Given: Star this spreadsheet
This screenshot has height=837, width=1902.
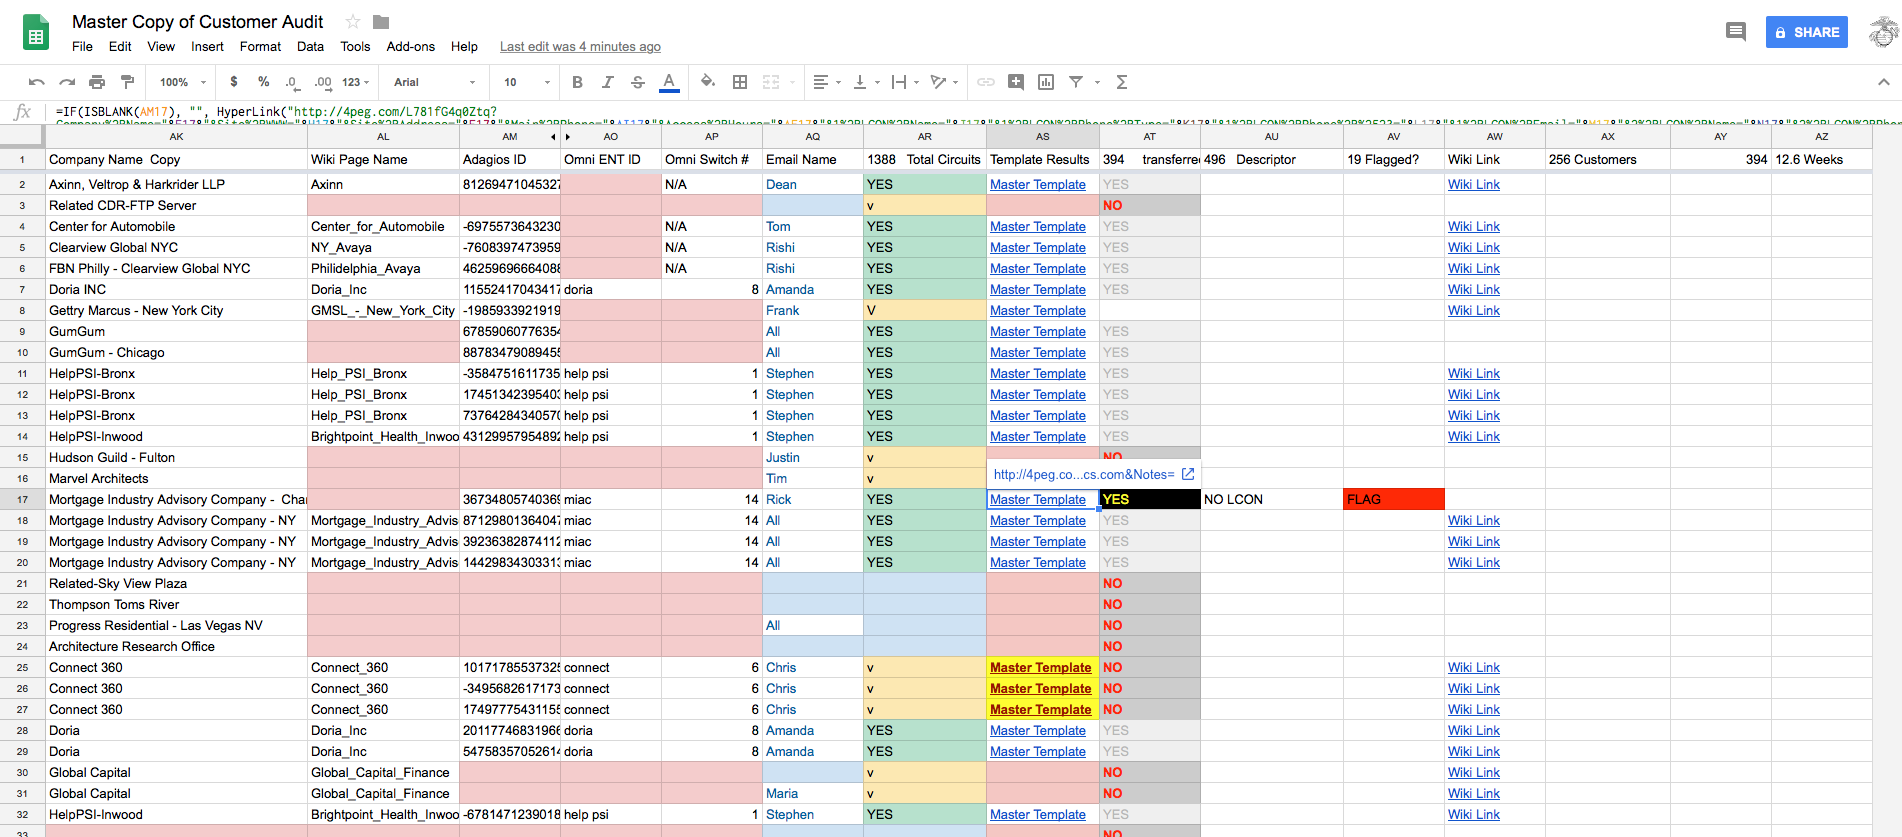Looking at the screenshot, I should 352,21.
